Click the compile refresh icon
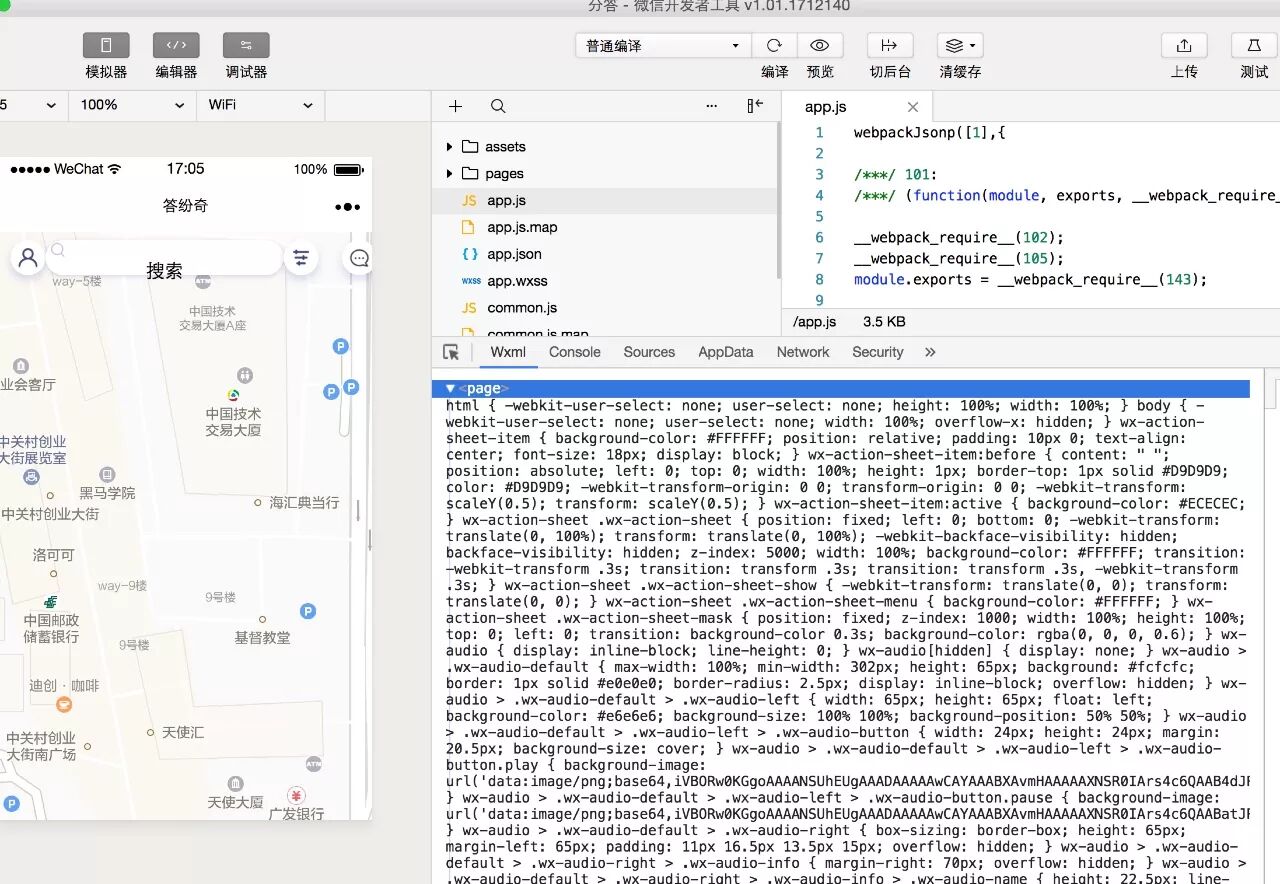The width and height of the screenshot is (1280, 884). click(774, 45)
